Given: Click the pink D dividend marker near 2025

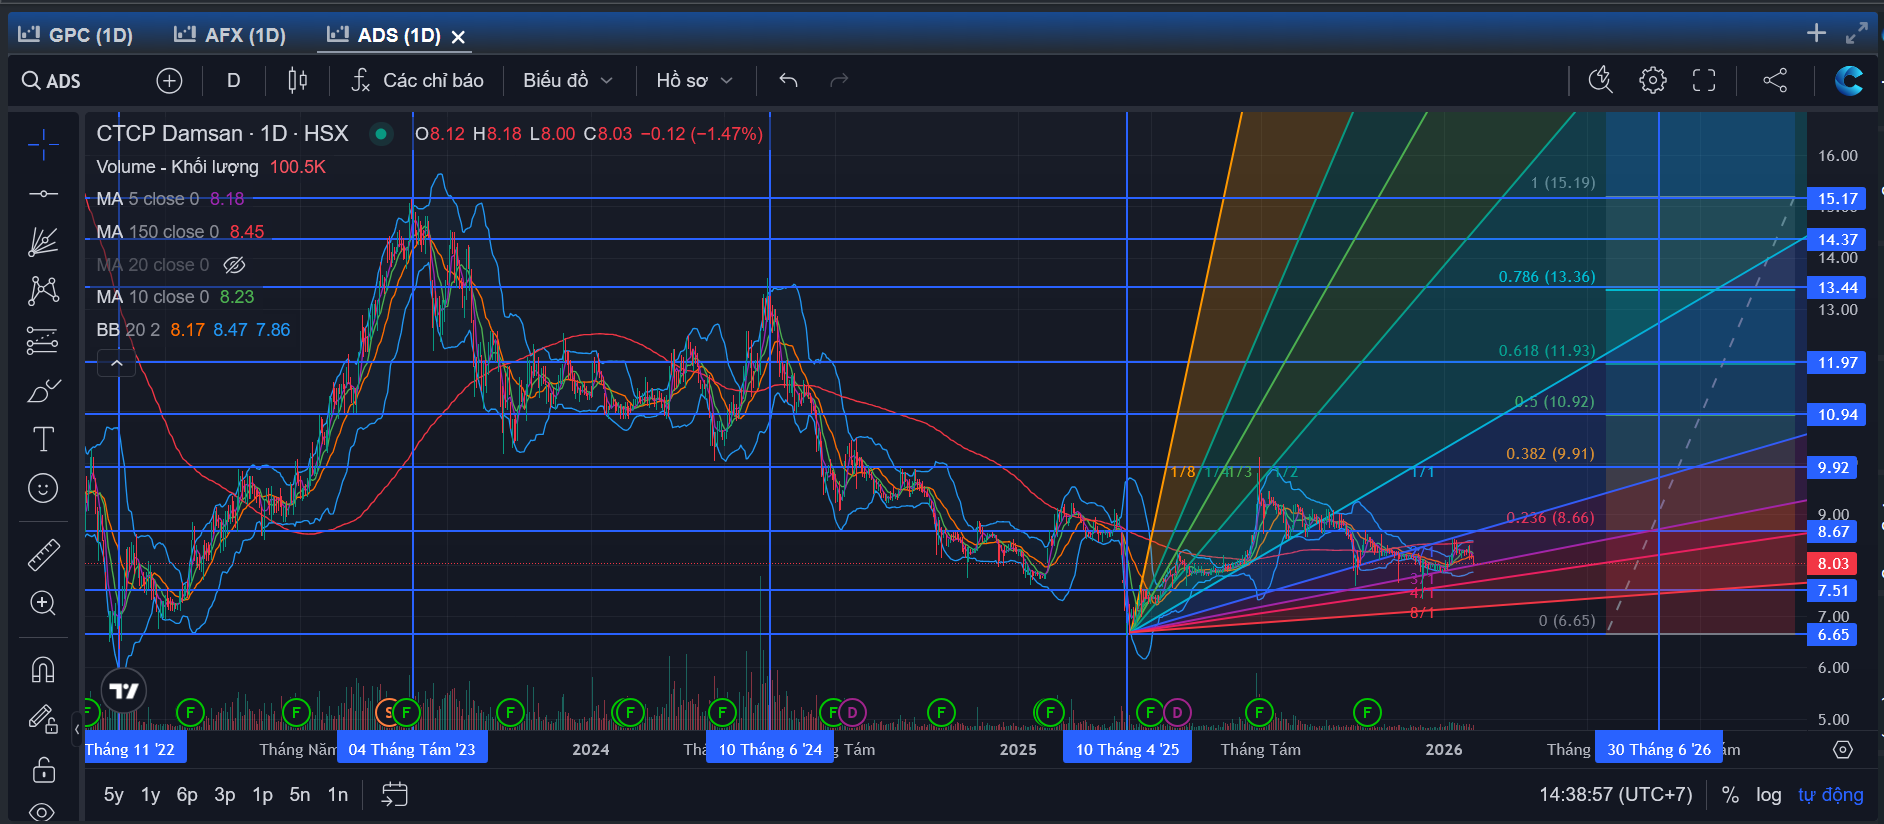Looking at the screenshot, I should click(x=1177, y=713).
